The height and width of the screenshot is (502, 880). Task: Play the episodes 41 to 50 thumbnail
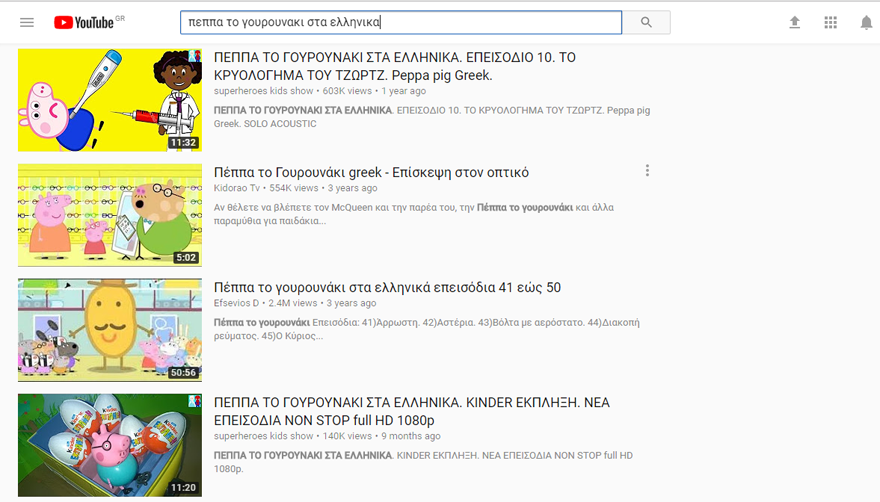(x=110, y=330)
